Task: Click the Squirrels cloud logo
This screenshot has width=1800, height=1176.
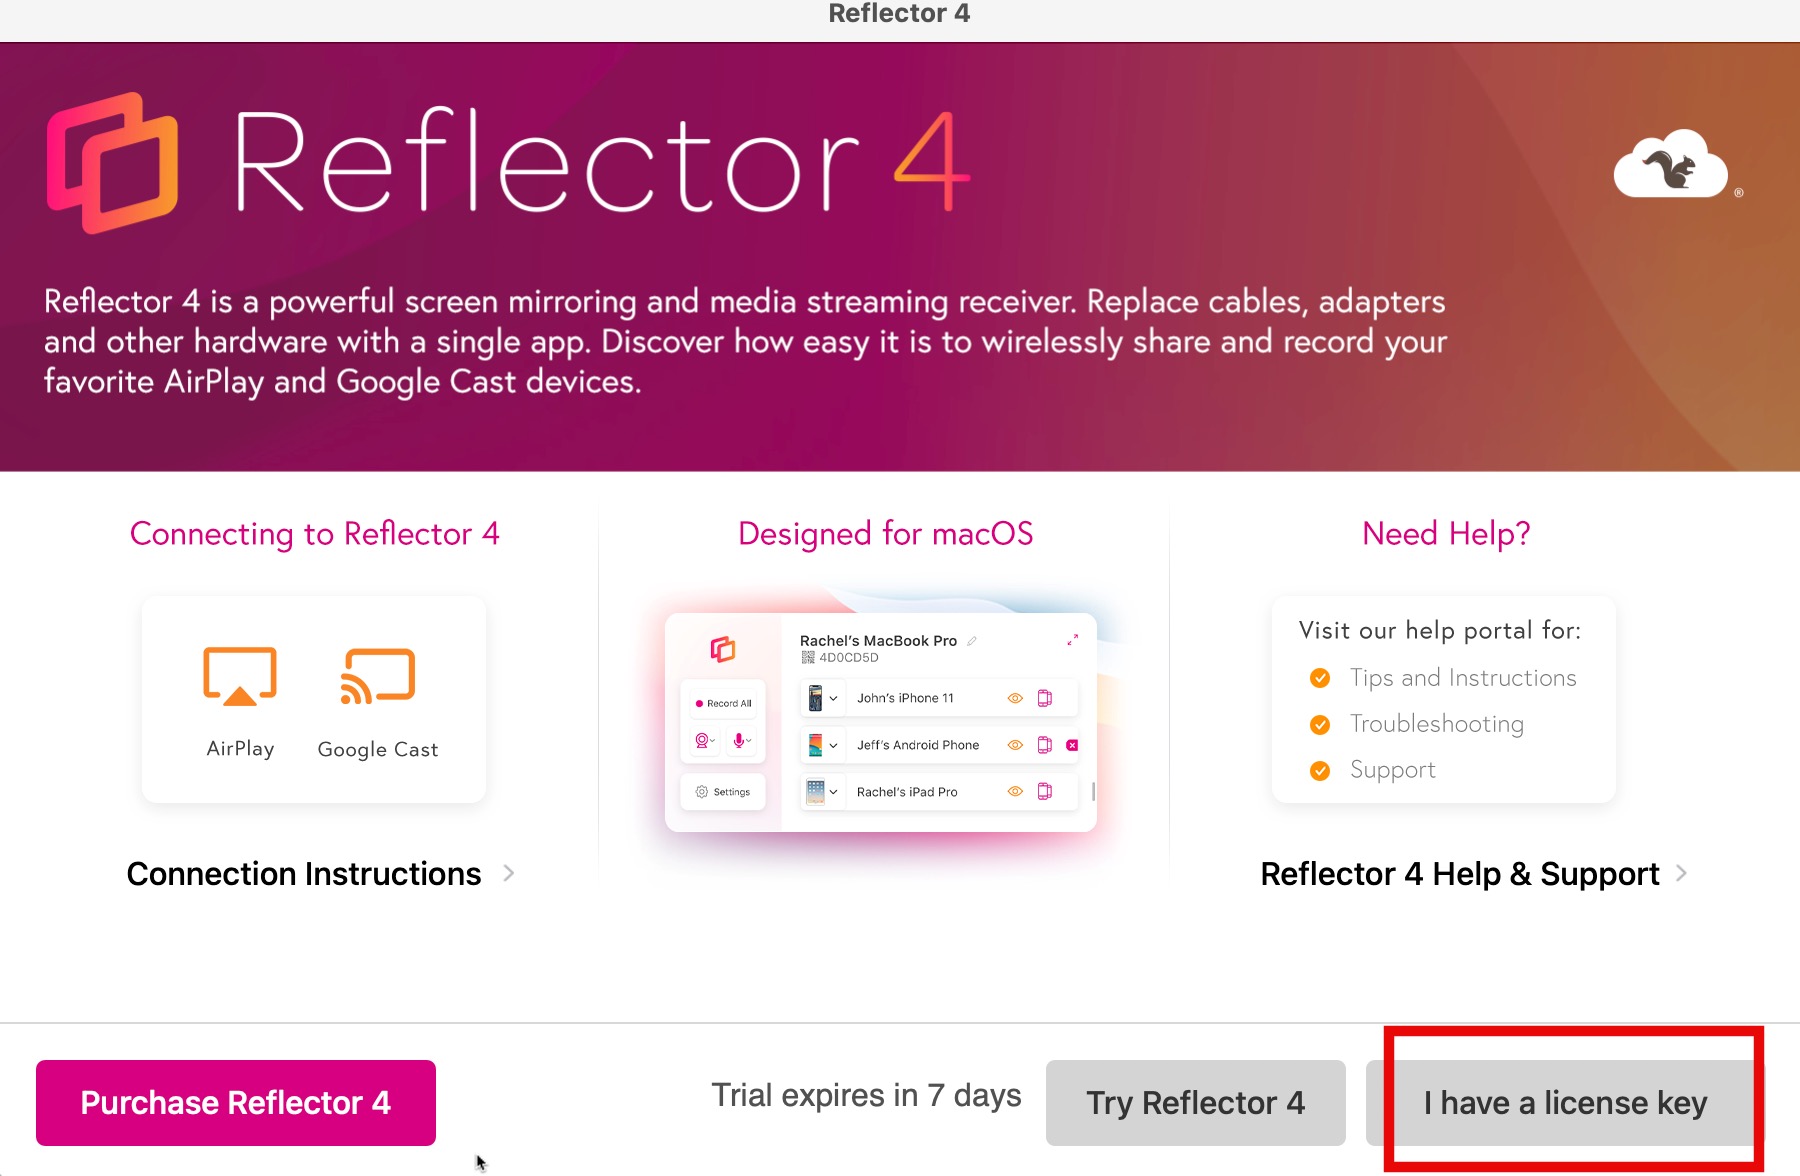Action: click(1670, 165)
